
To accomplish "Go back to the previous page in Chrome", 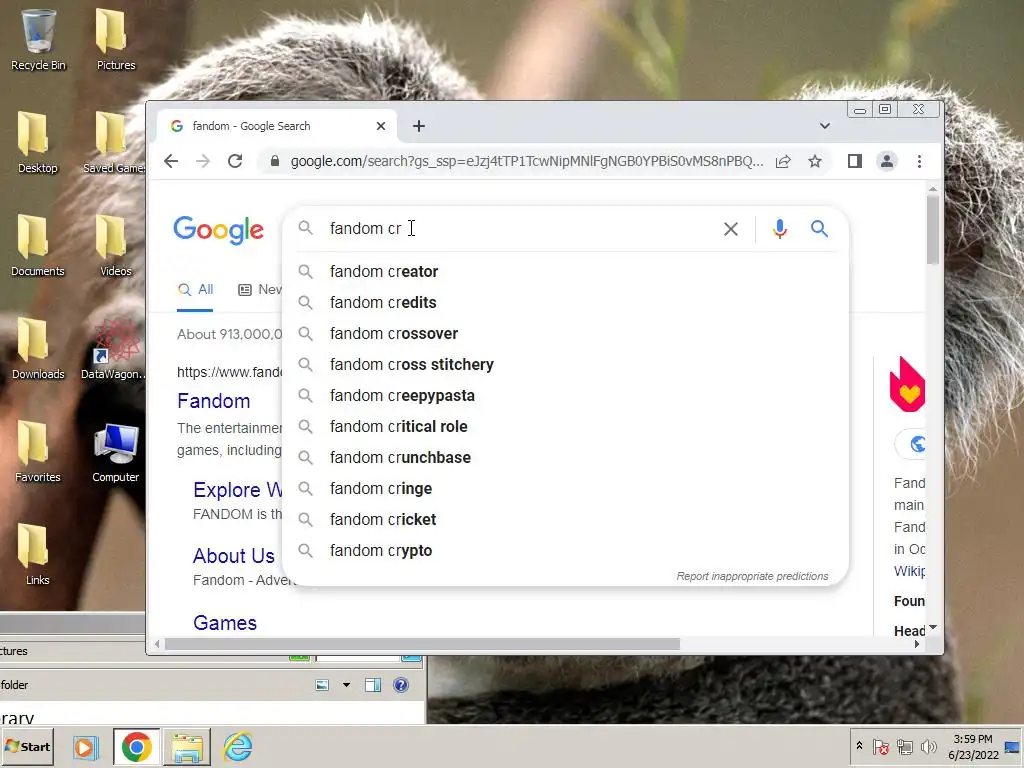I will coord(171,161).
